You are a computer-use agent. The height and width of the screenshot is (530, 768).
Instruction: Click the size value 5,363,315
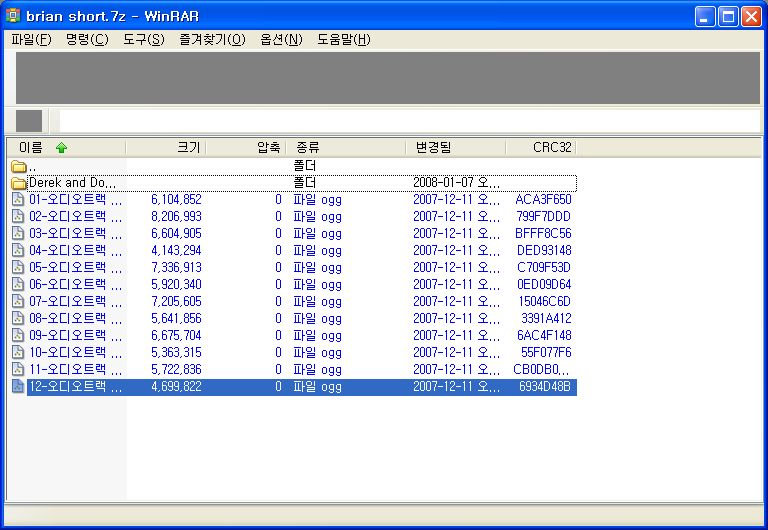pos(176,352)
